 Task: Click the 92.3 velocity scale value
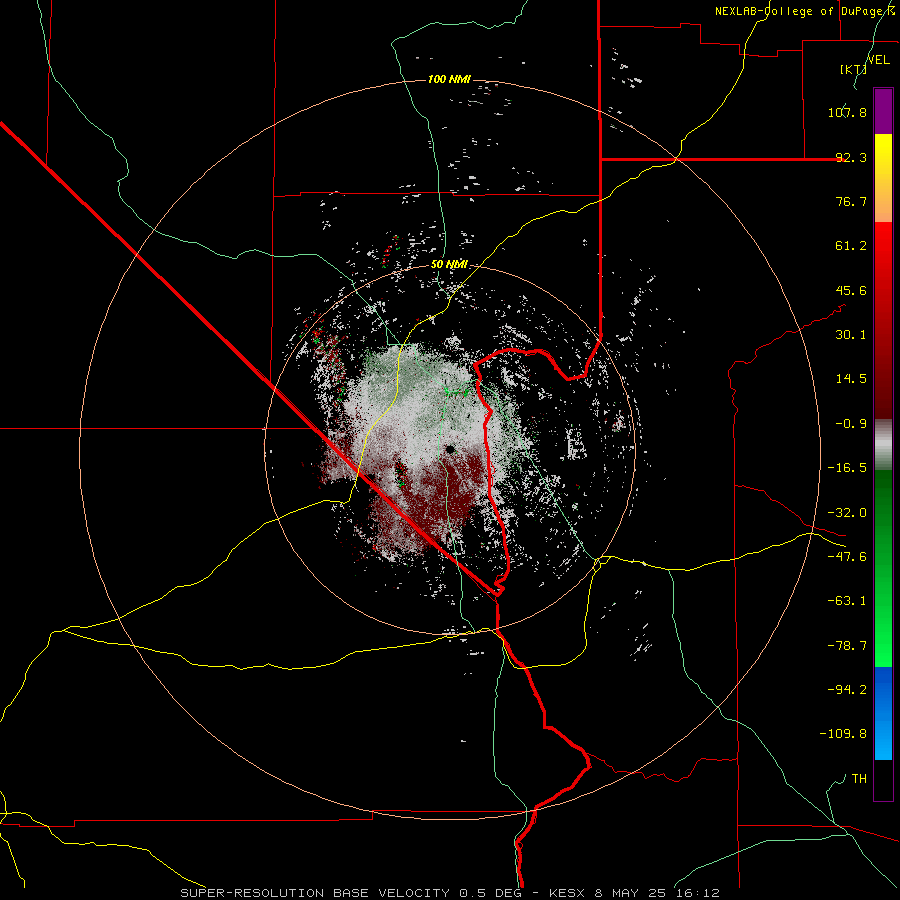pos(851,157)
